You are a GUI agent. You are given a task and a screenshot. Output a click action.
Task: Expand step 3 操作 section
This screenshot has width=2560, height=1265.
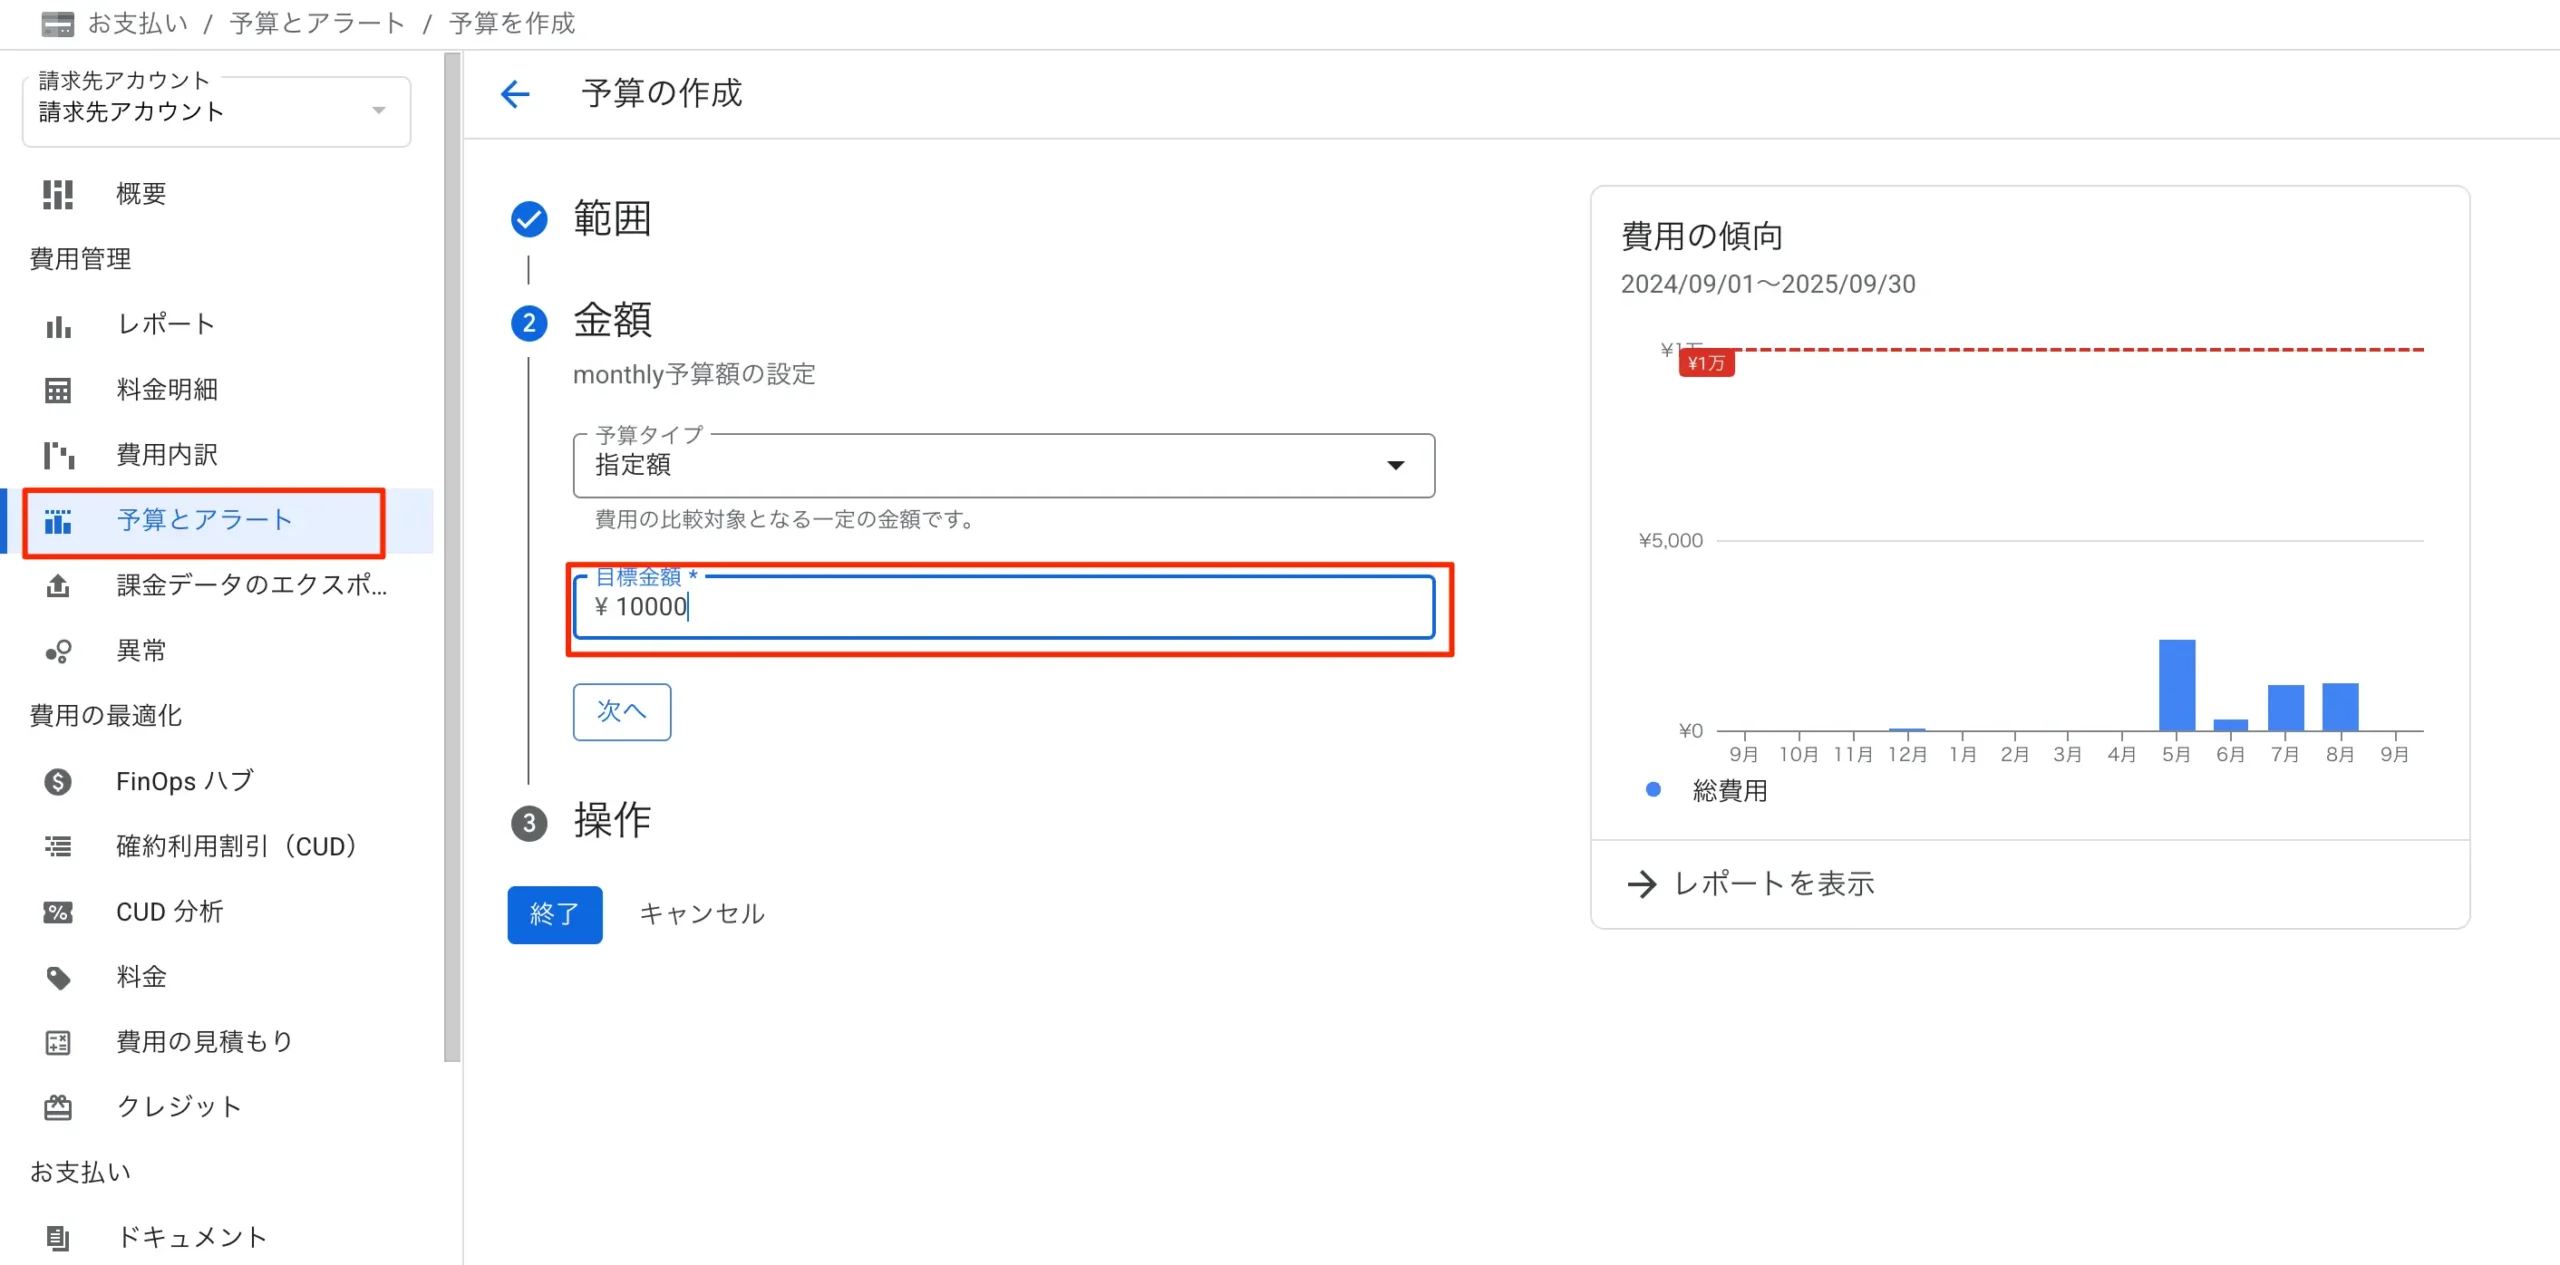611,821
